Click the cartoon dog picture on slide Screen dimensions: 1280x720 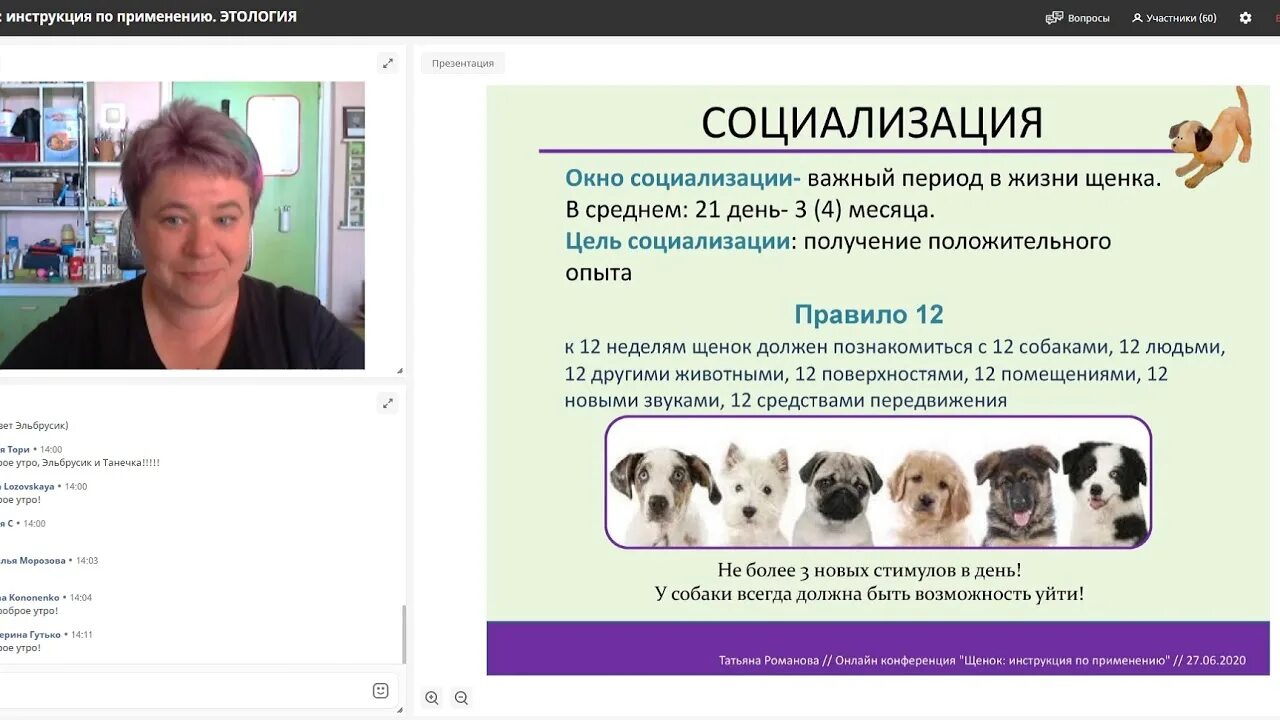pos(1210,137)
